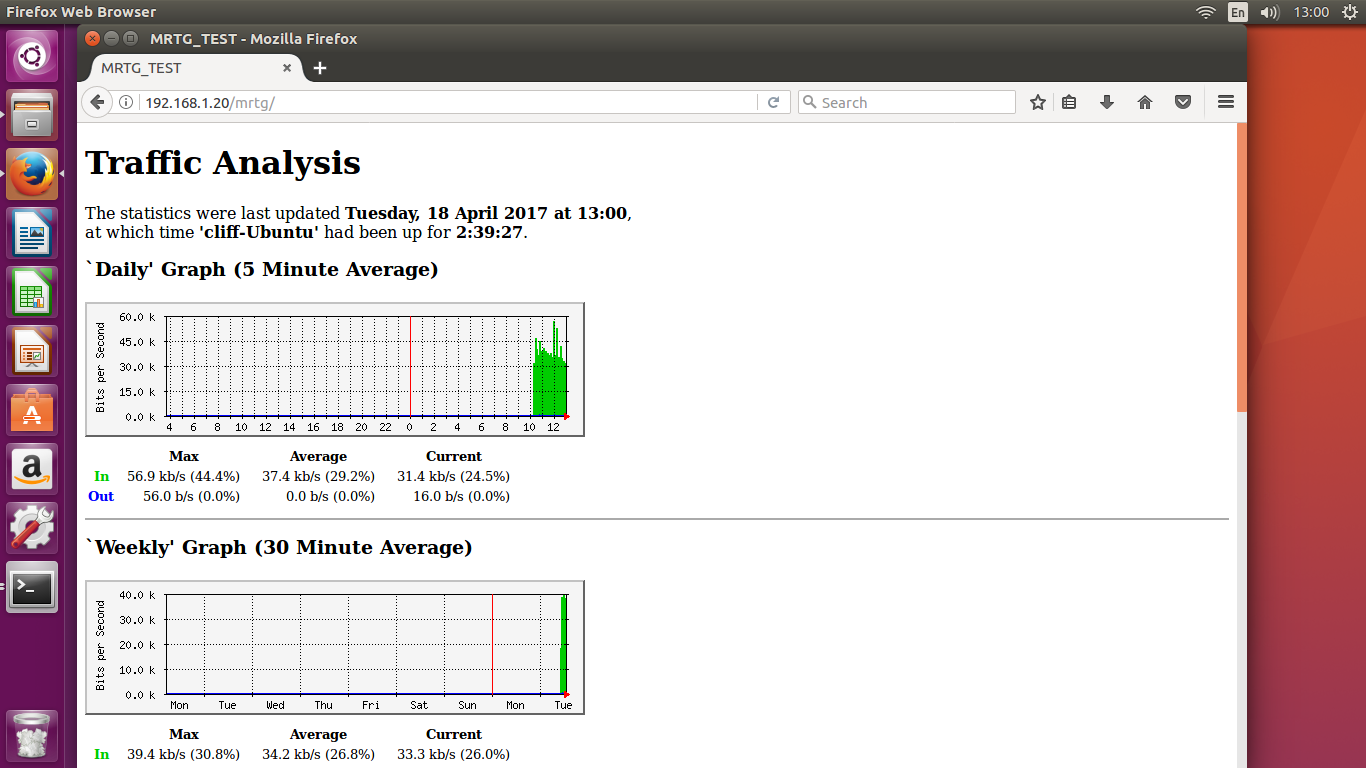Open the Ubuntu Dash search launcher
The height and width of the screenshot is (768, 1366).
[x=32, y=56]
